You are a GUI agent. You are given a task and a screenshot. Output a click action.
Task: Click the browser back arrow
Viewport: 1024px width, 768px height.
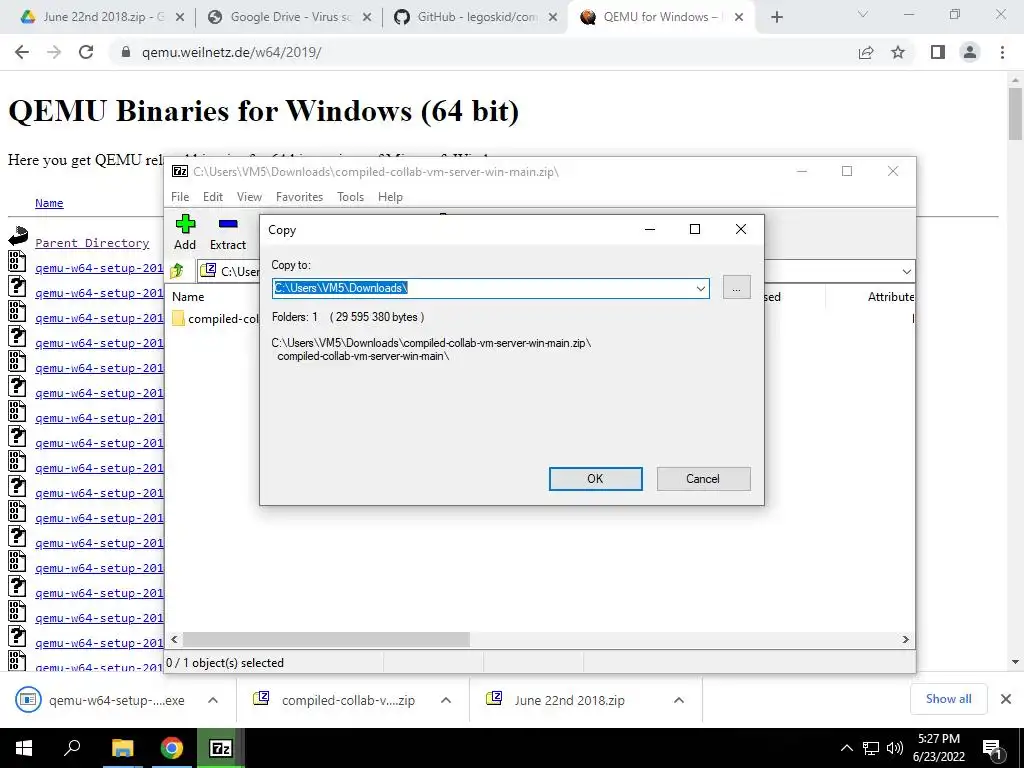[22, 52]
